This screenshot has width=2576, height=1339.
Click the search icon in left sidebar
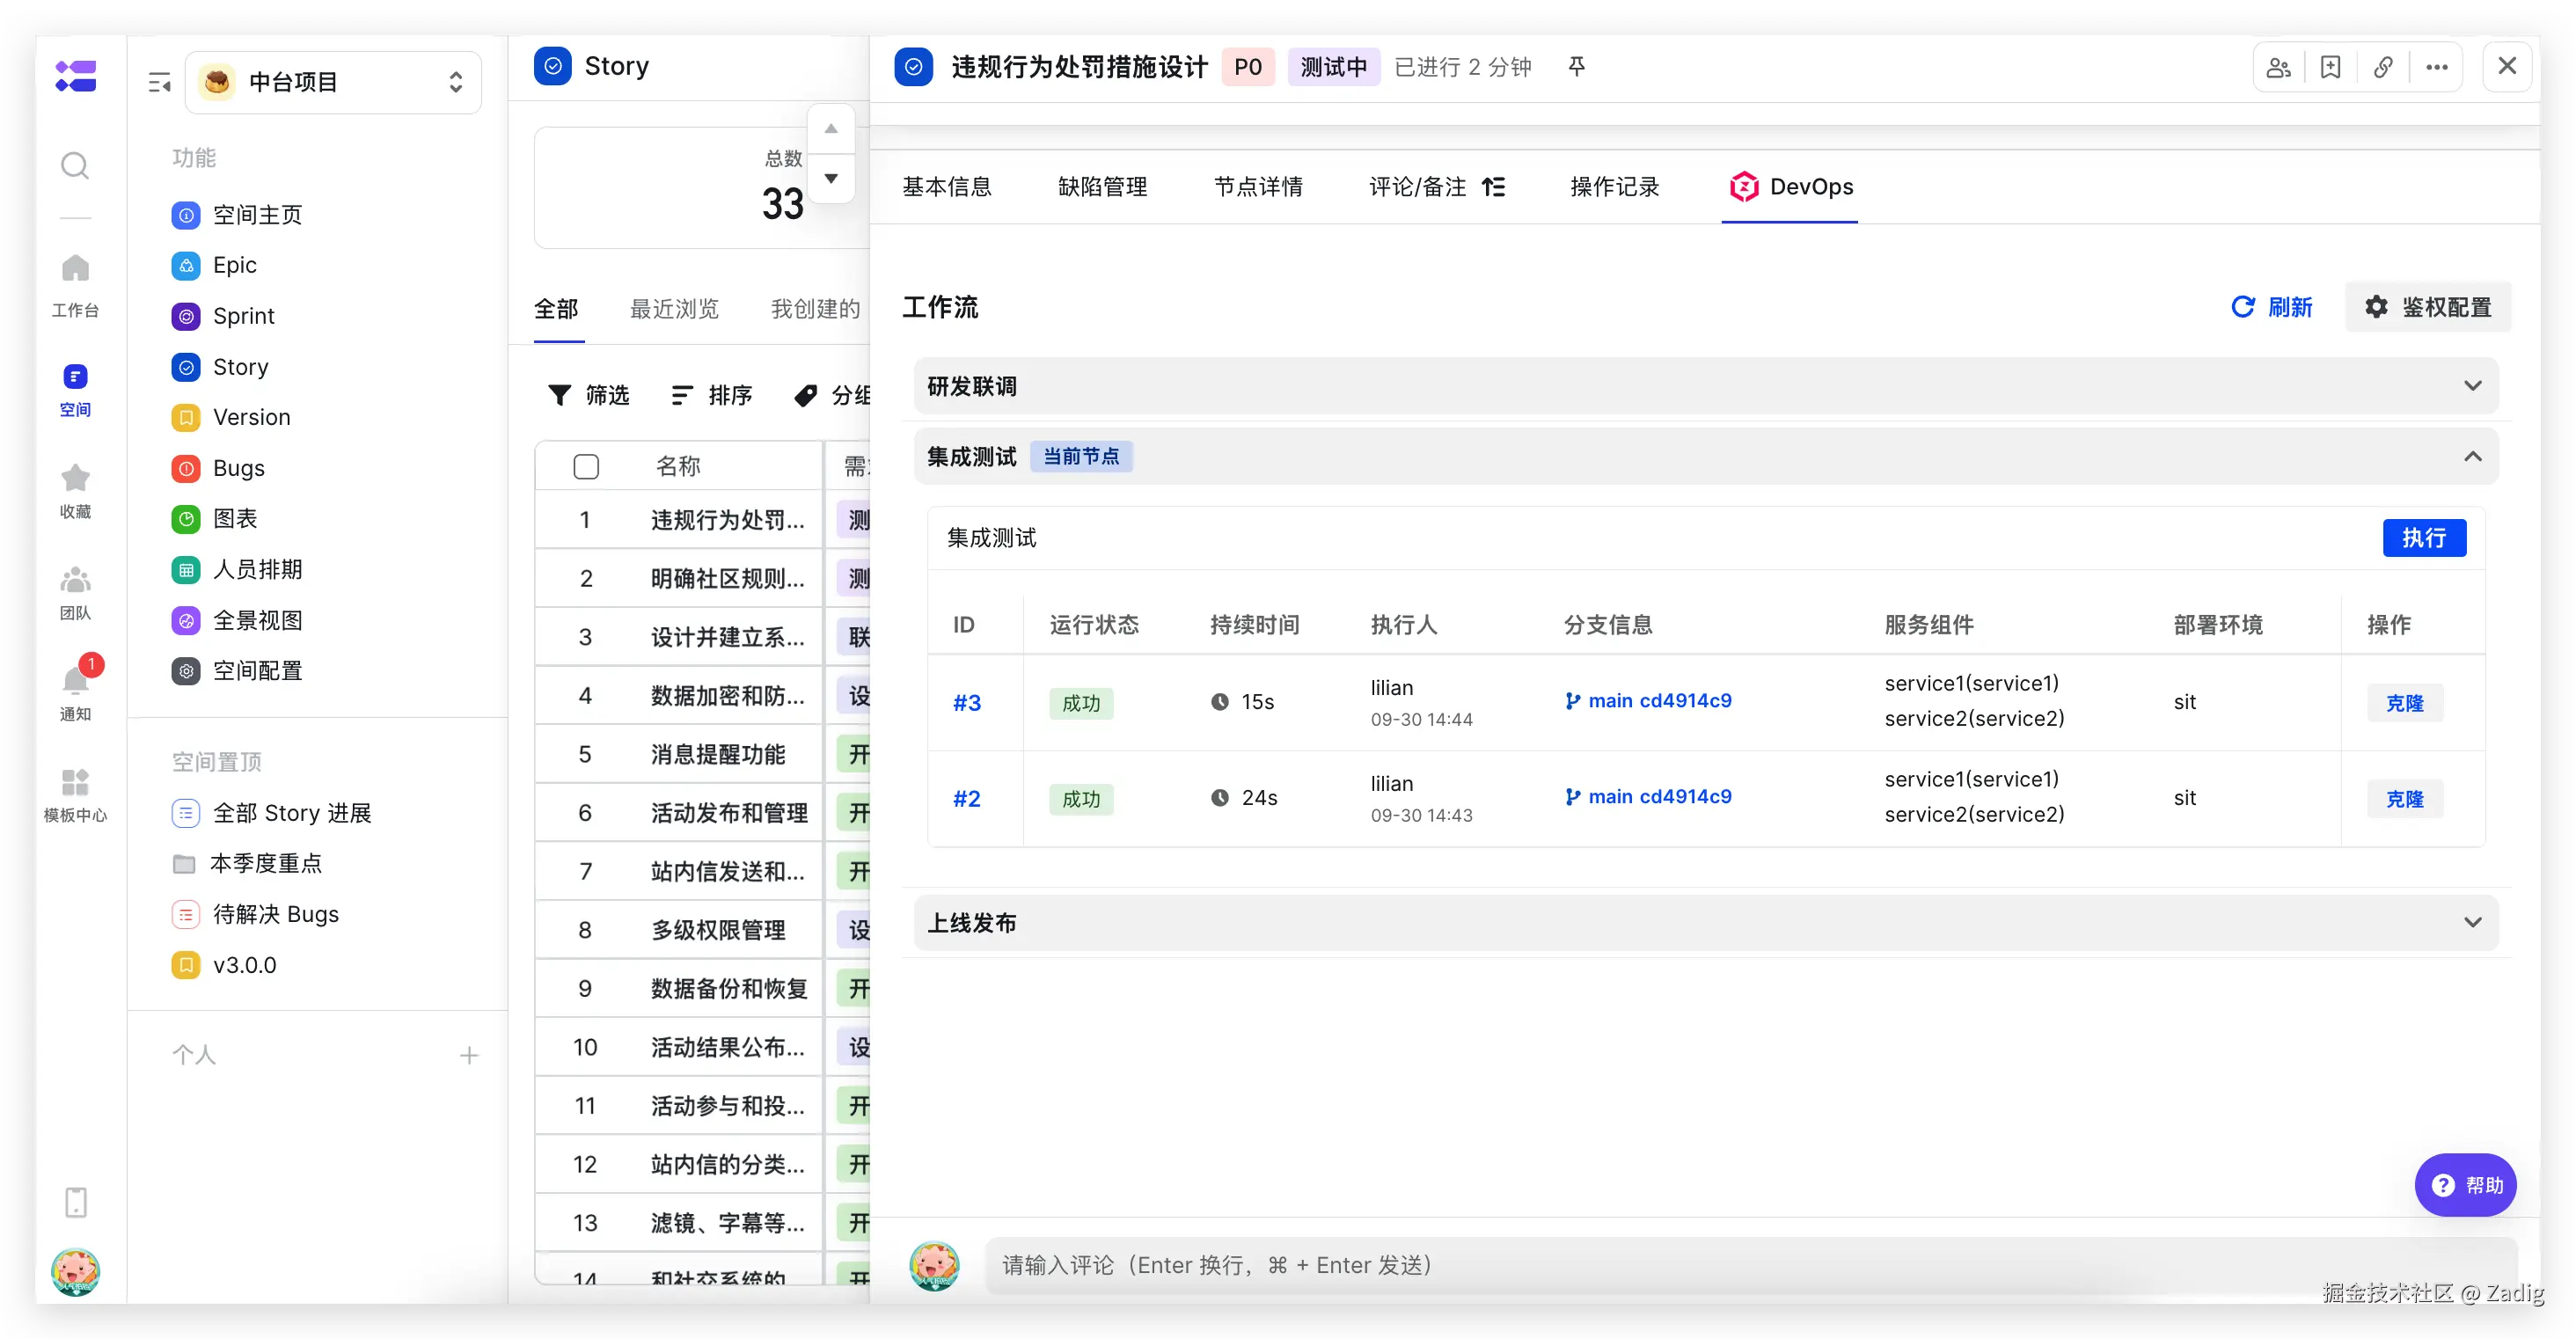[75, 165]
